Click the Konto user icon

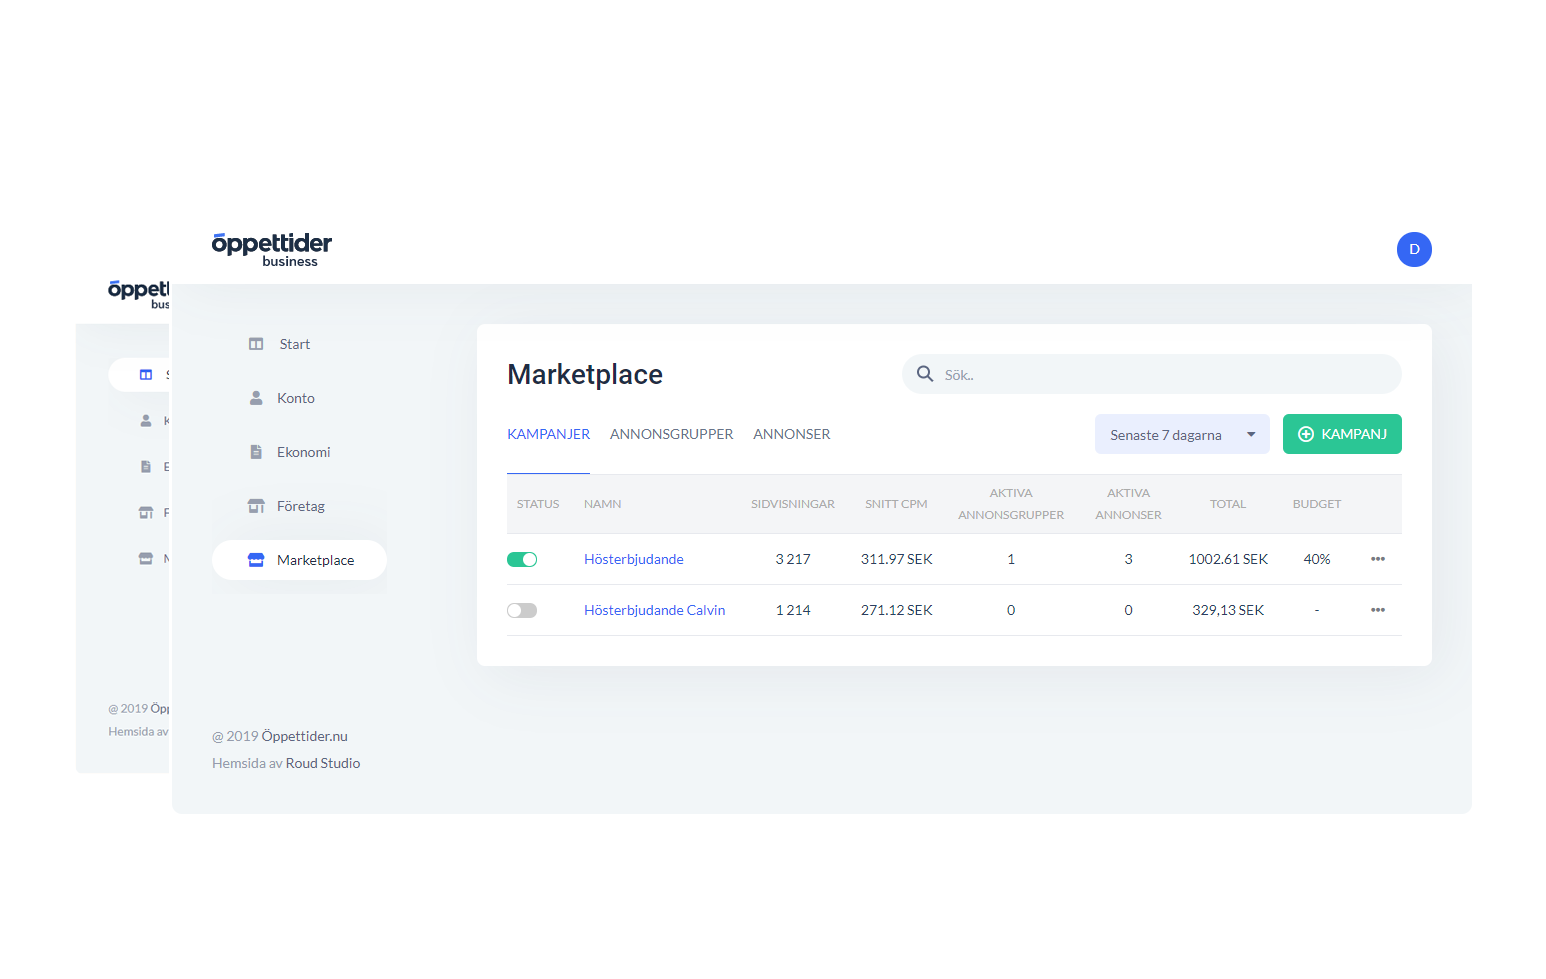pos(256,398)
